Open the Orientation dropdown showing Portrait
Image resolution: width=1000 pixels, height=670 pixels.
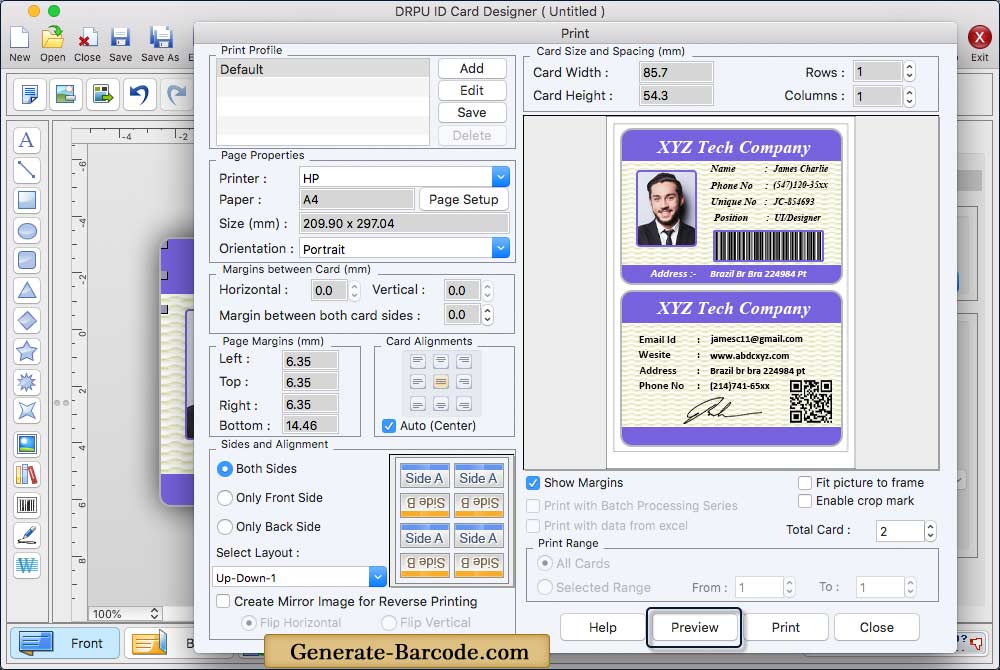(501, 248)
